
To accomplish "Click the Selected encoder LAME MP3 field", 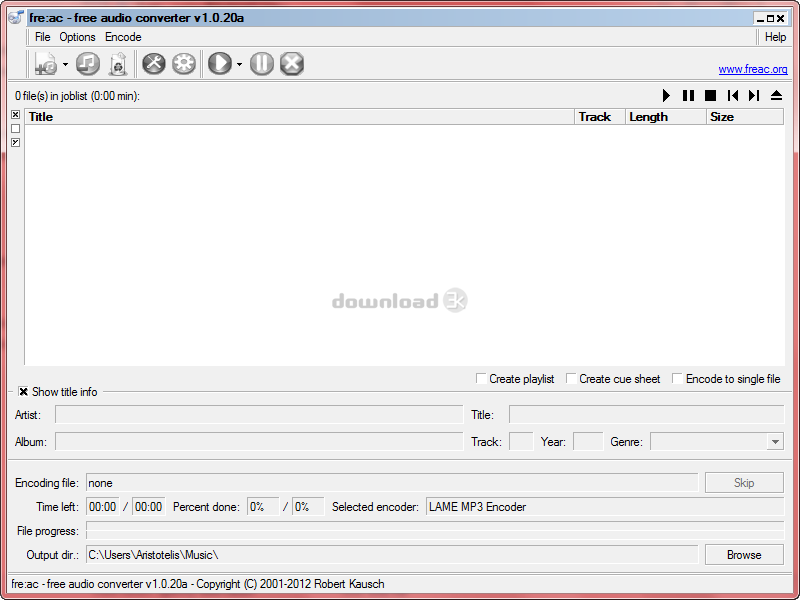I will [605, 507].
